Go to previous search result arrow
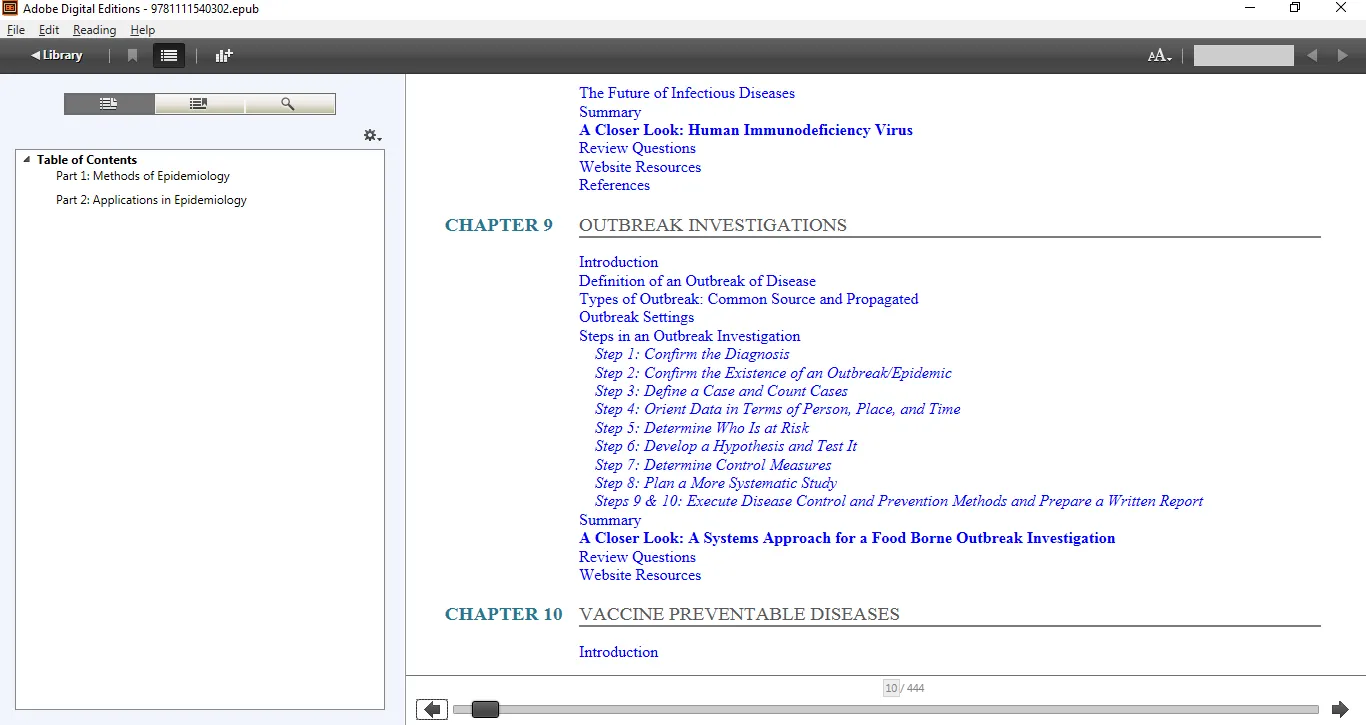Viewport: 1366px width, 725px height. click(x=1312, y=56)
